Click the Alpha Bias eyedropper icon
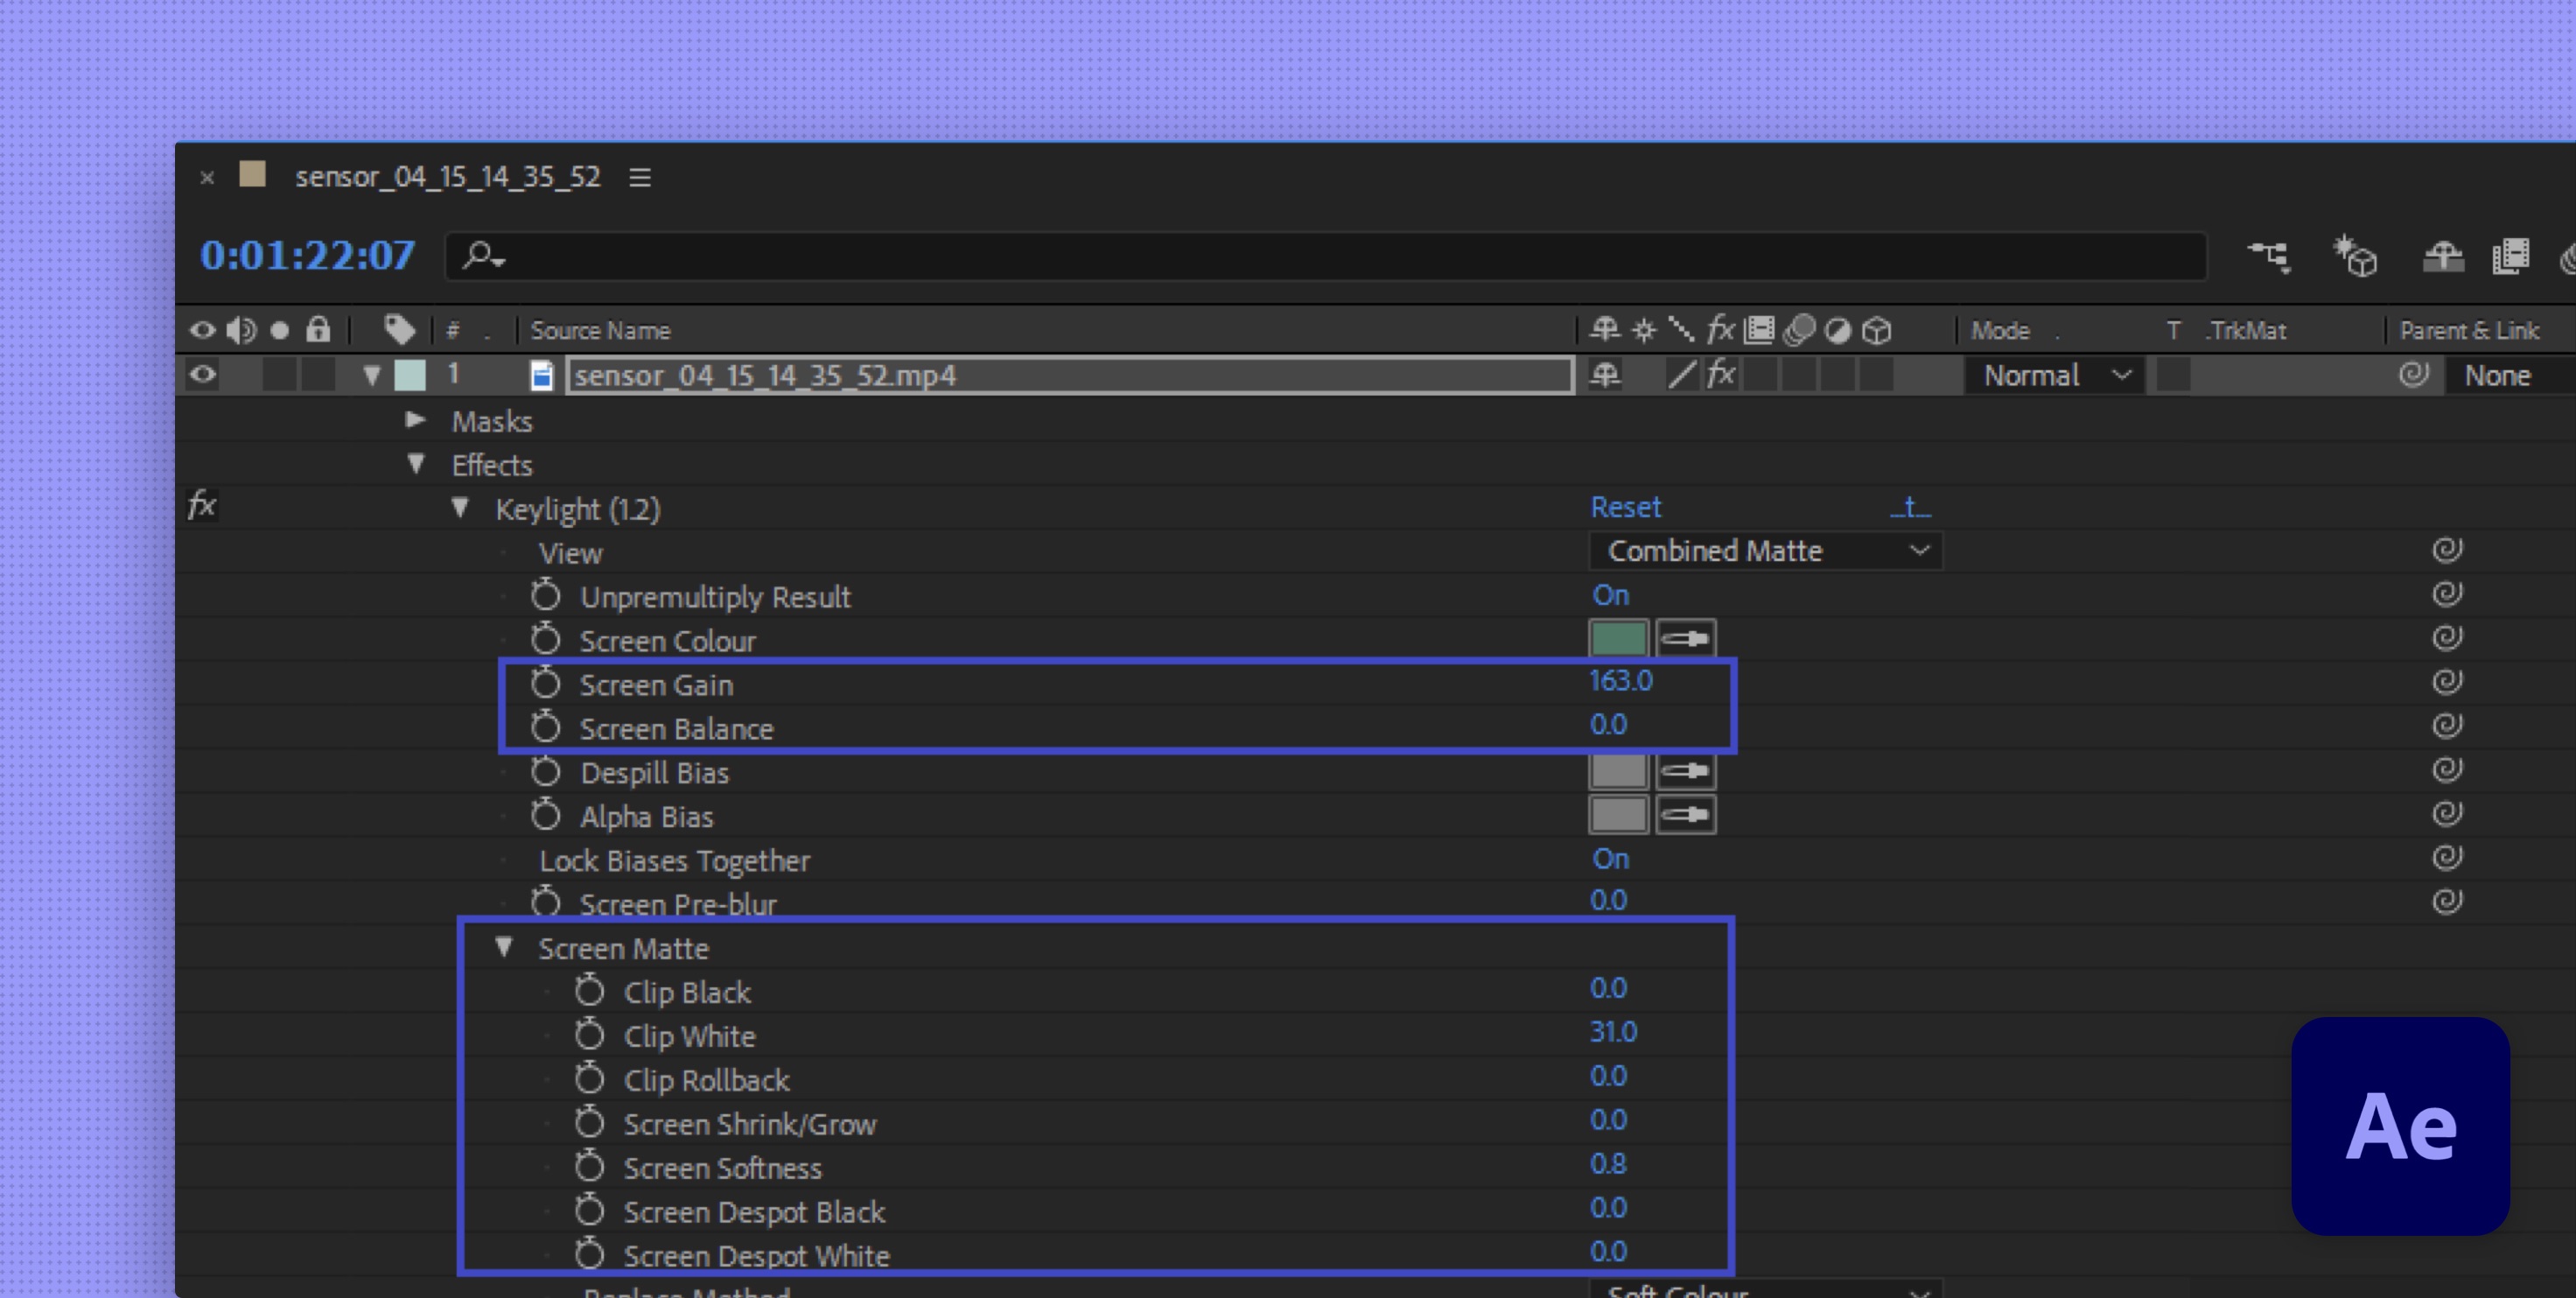2576x1298 pixels. tap(1686, 815)
